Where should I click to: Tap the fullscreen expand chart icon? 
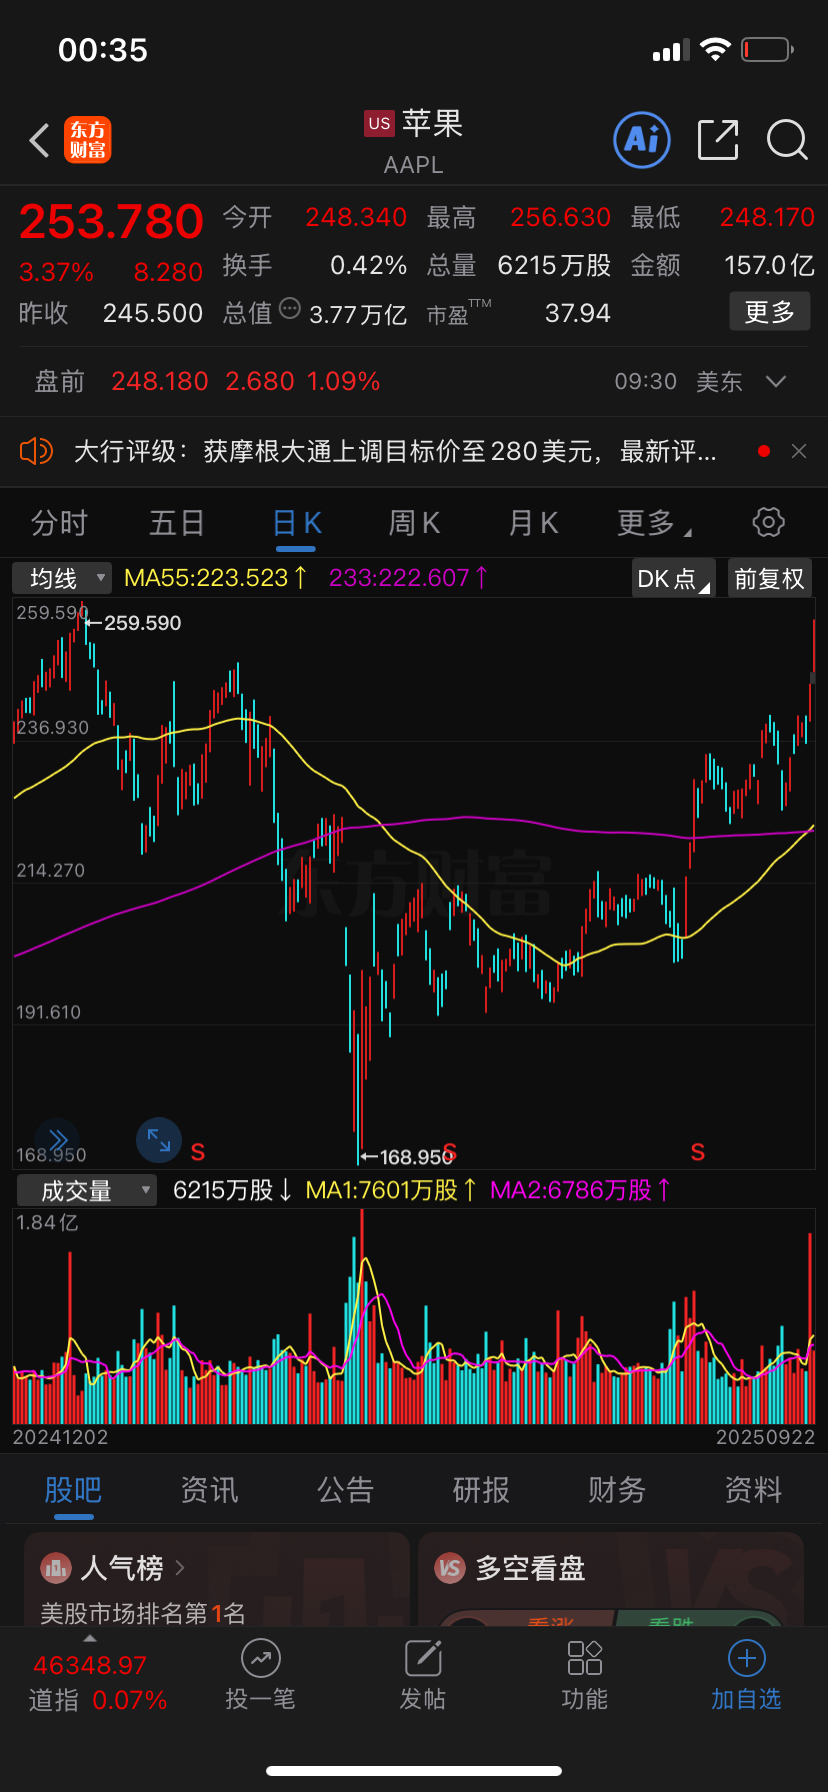pos(158,1140)
